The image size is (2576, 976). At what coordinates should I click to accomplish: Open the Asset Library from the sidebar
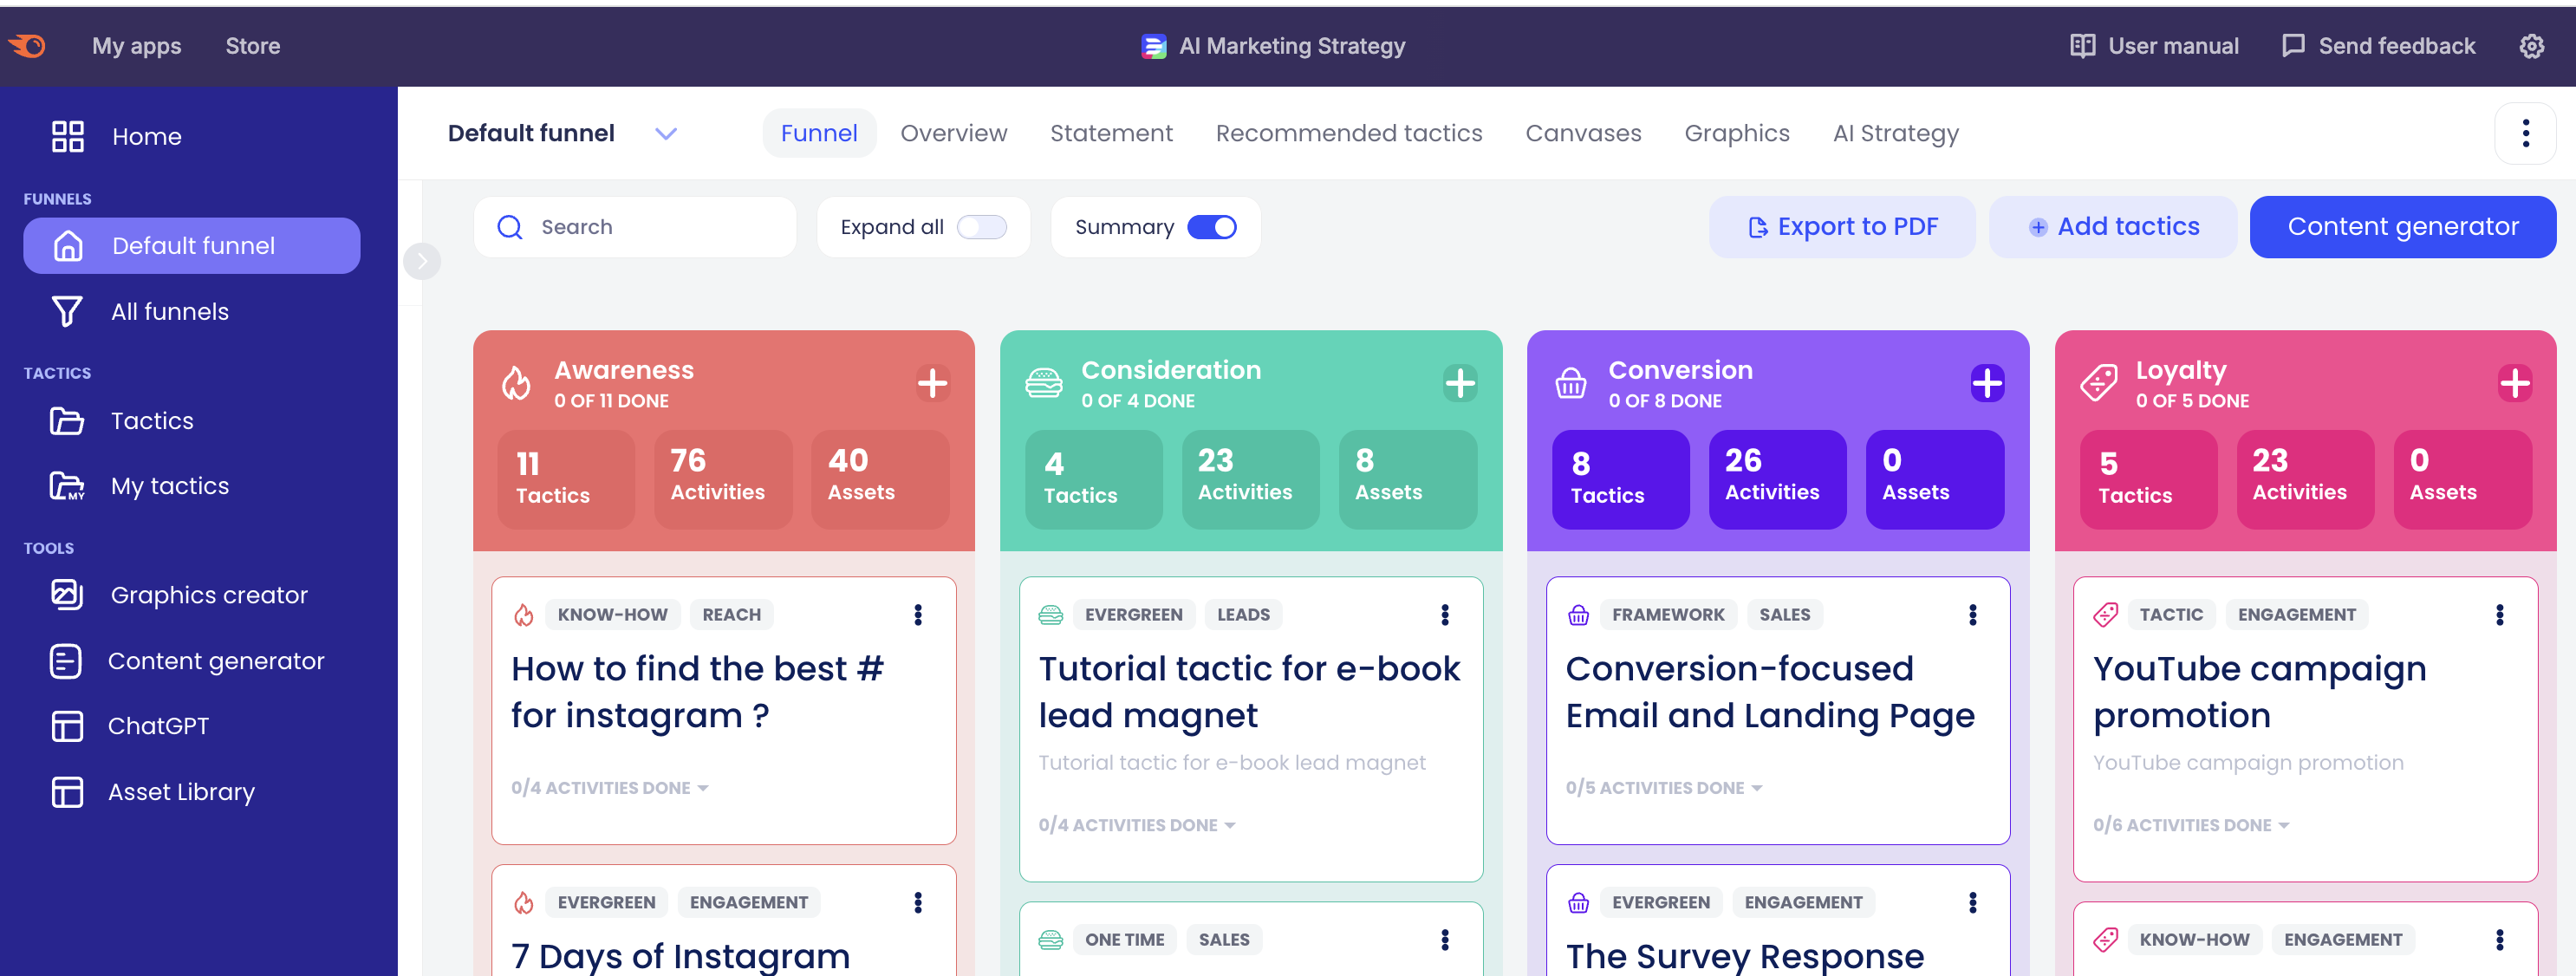(181, 791)
